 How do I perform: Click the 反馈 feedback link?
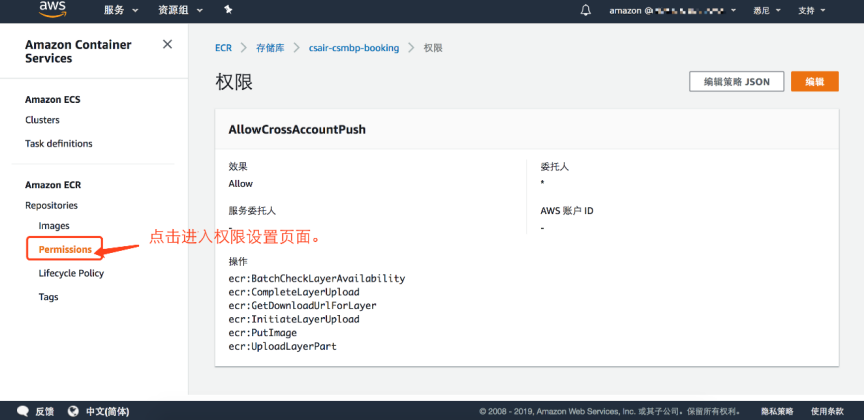[x=45, y=411]
